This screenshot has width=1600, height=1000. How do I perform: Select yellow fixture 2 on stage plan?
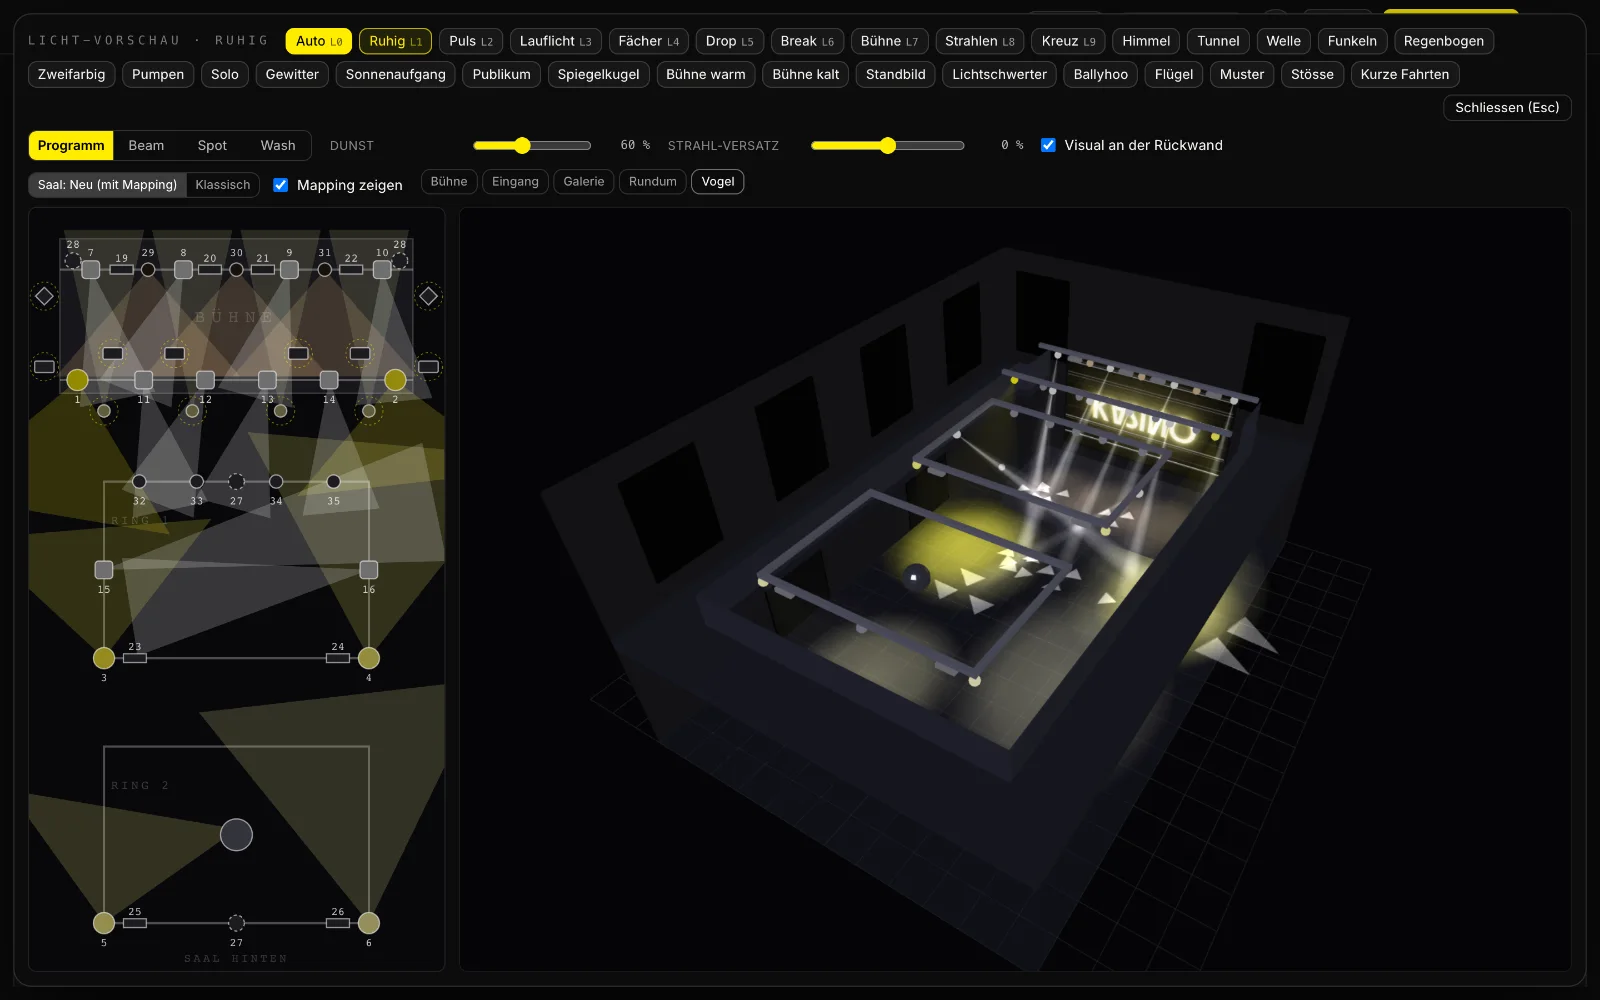pyautogui.click(x=395, y=380)
